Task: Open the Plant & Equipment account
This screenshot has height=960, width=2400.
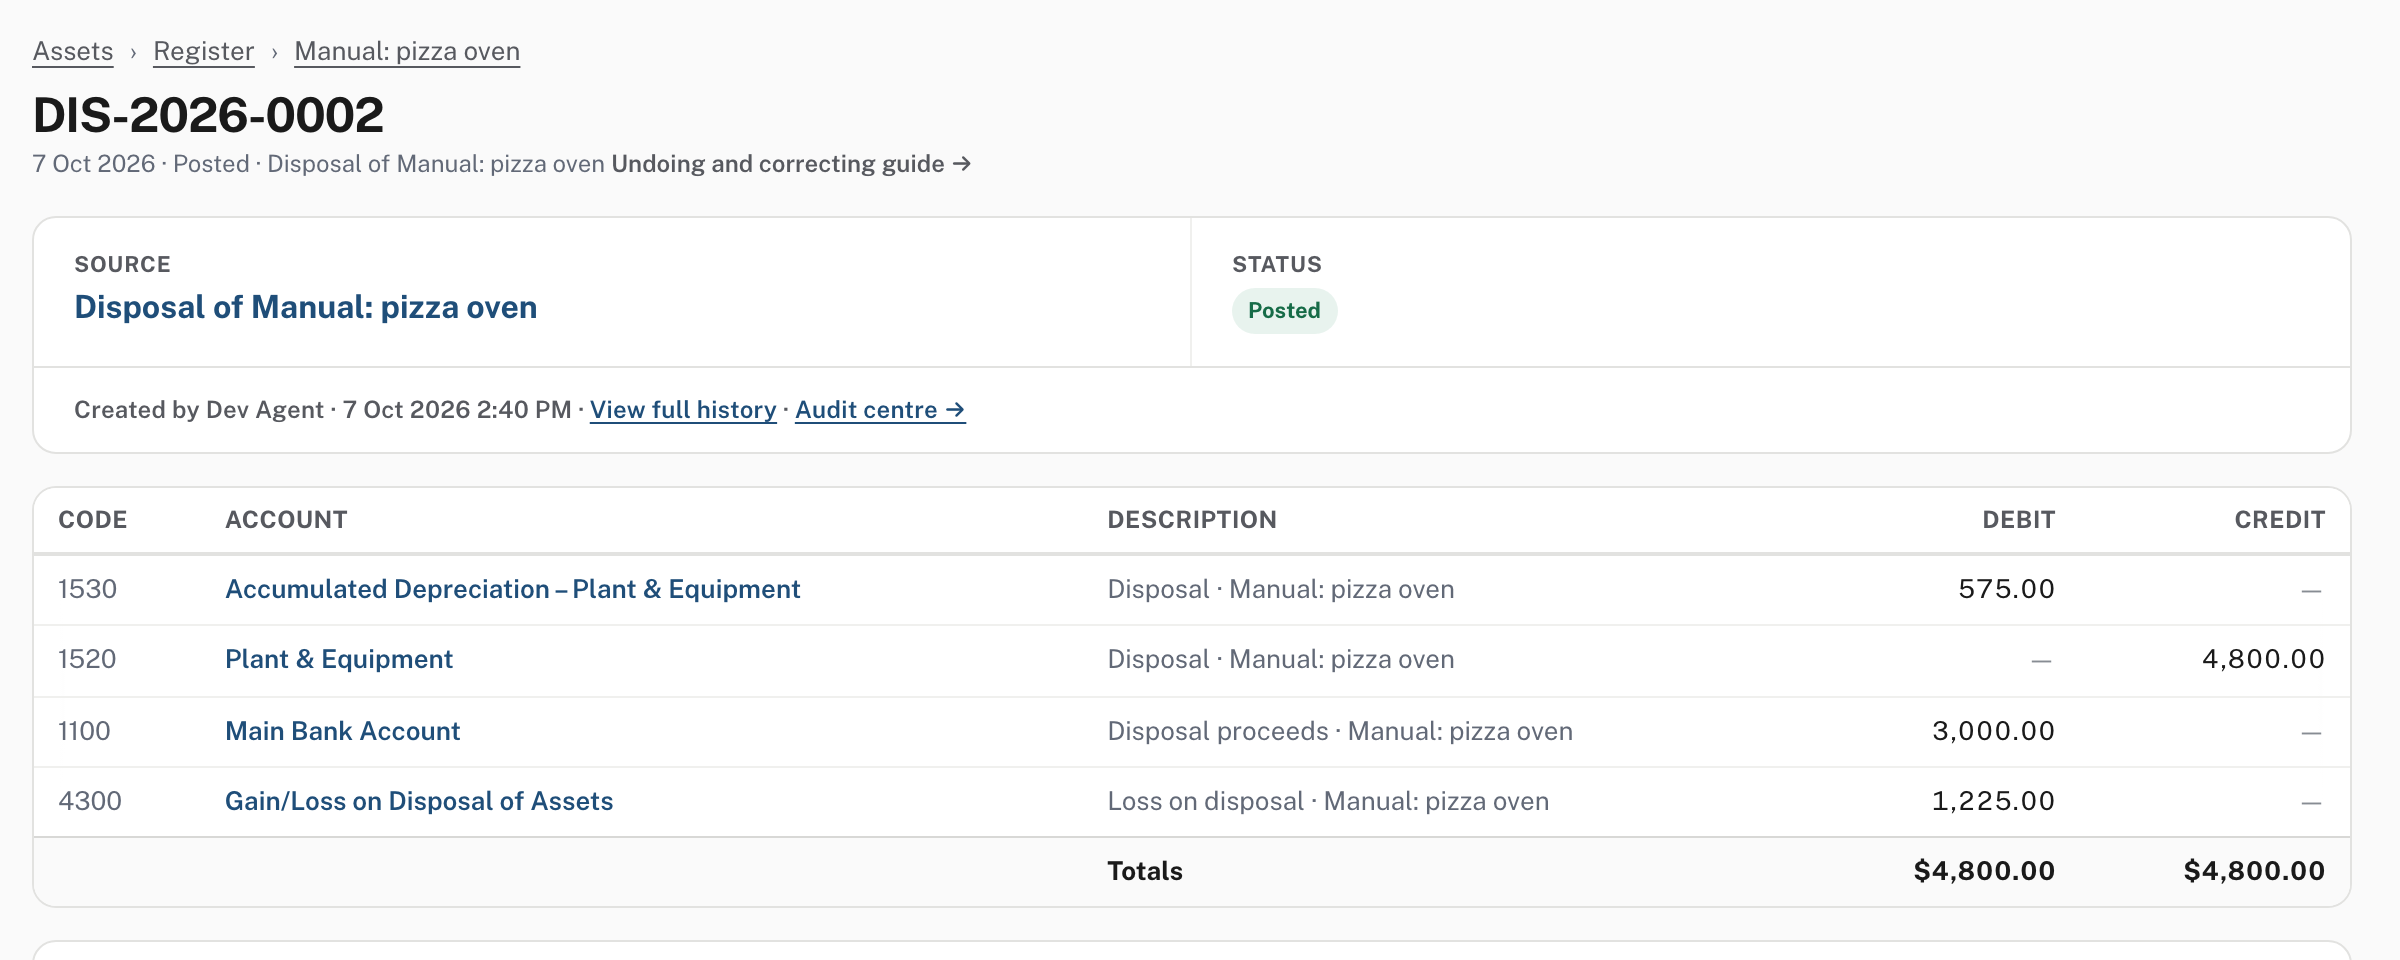Action: (339, 659)
